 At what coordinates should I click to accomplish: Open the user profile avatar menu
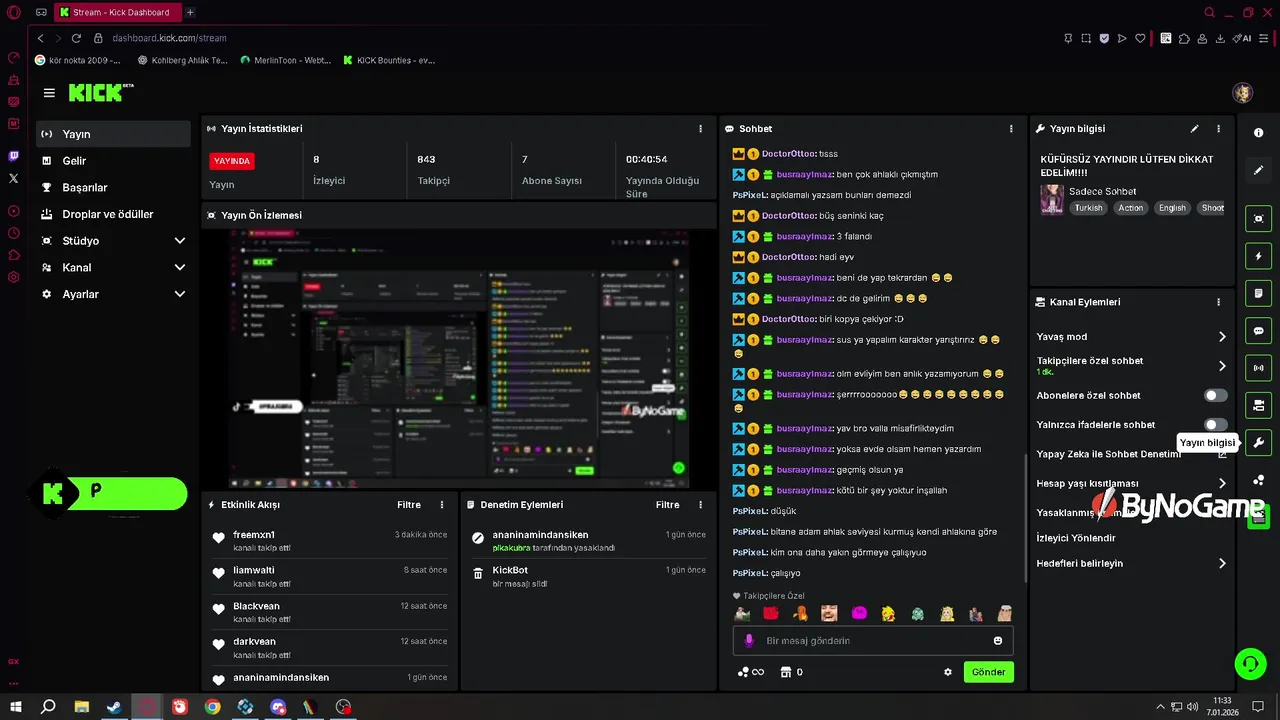coord(1242,93)
